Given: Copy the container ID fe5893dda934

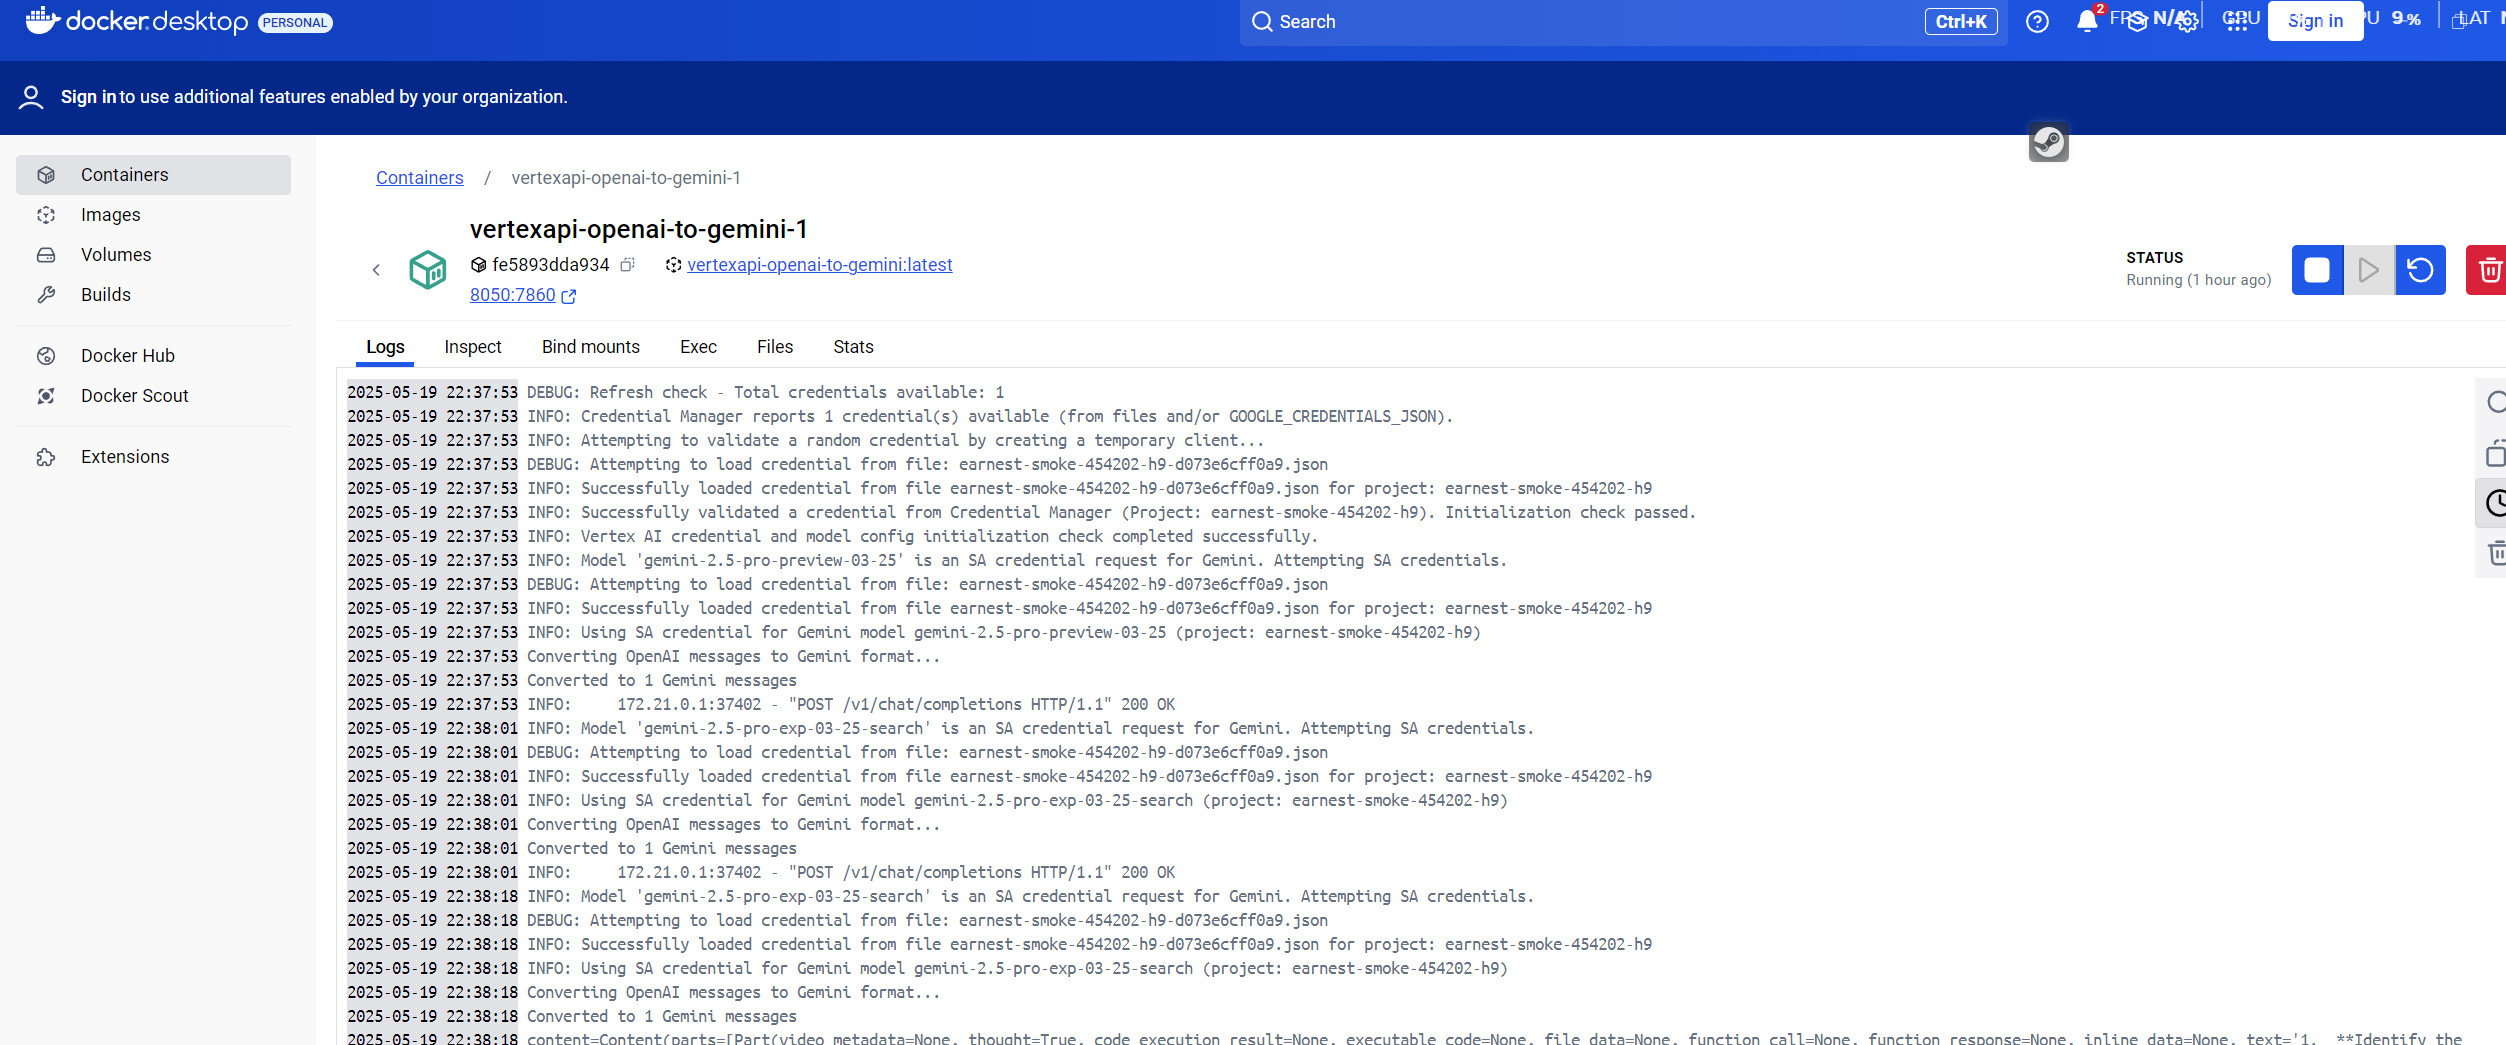Looking at the screenshot, I should click(x=628, y=265).
